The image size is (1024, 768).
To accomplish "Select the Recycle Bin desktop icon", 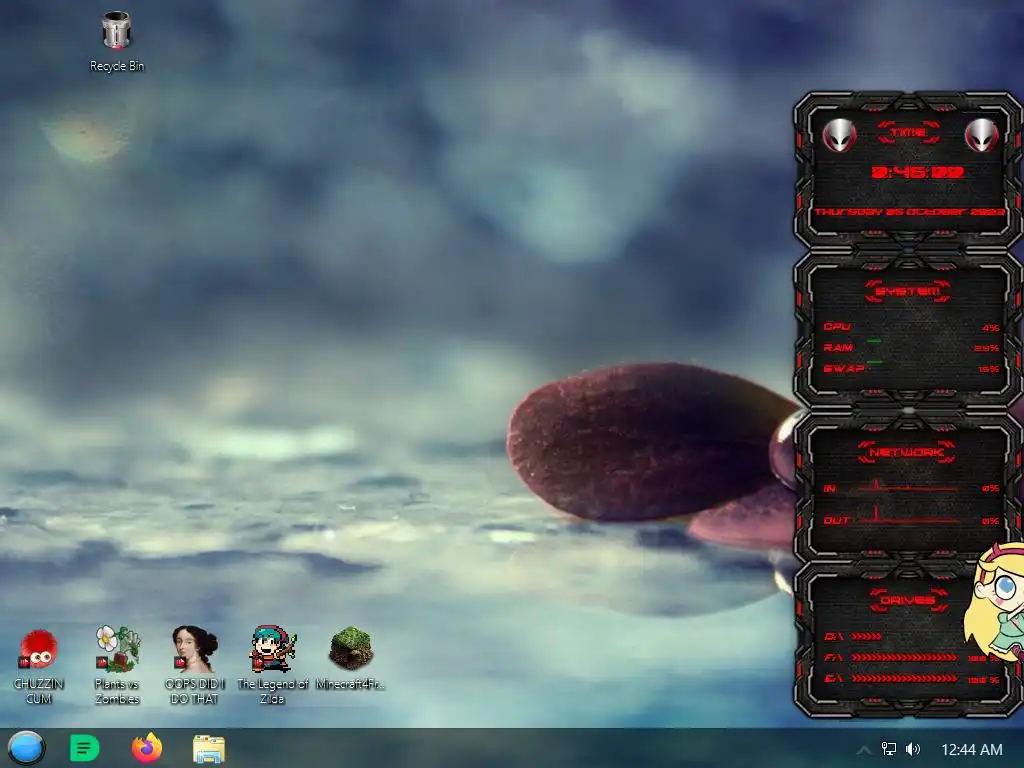I will 116,42.
